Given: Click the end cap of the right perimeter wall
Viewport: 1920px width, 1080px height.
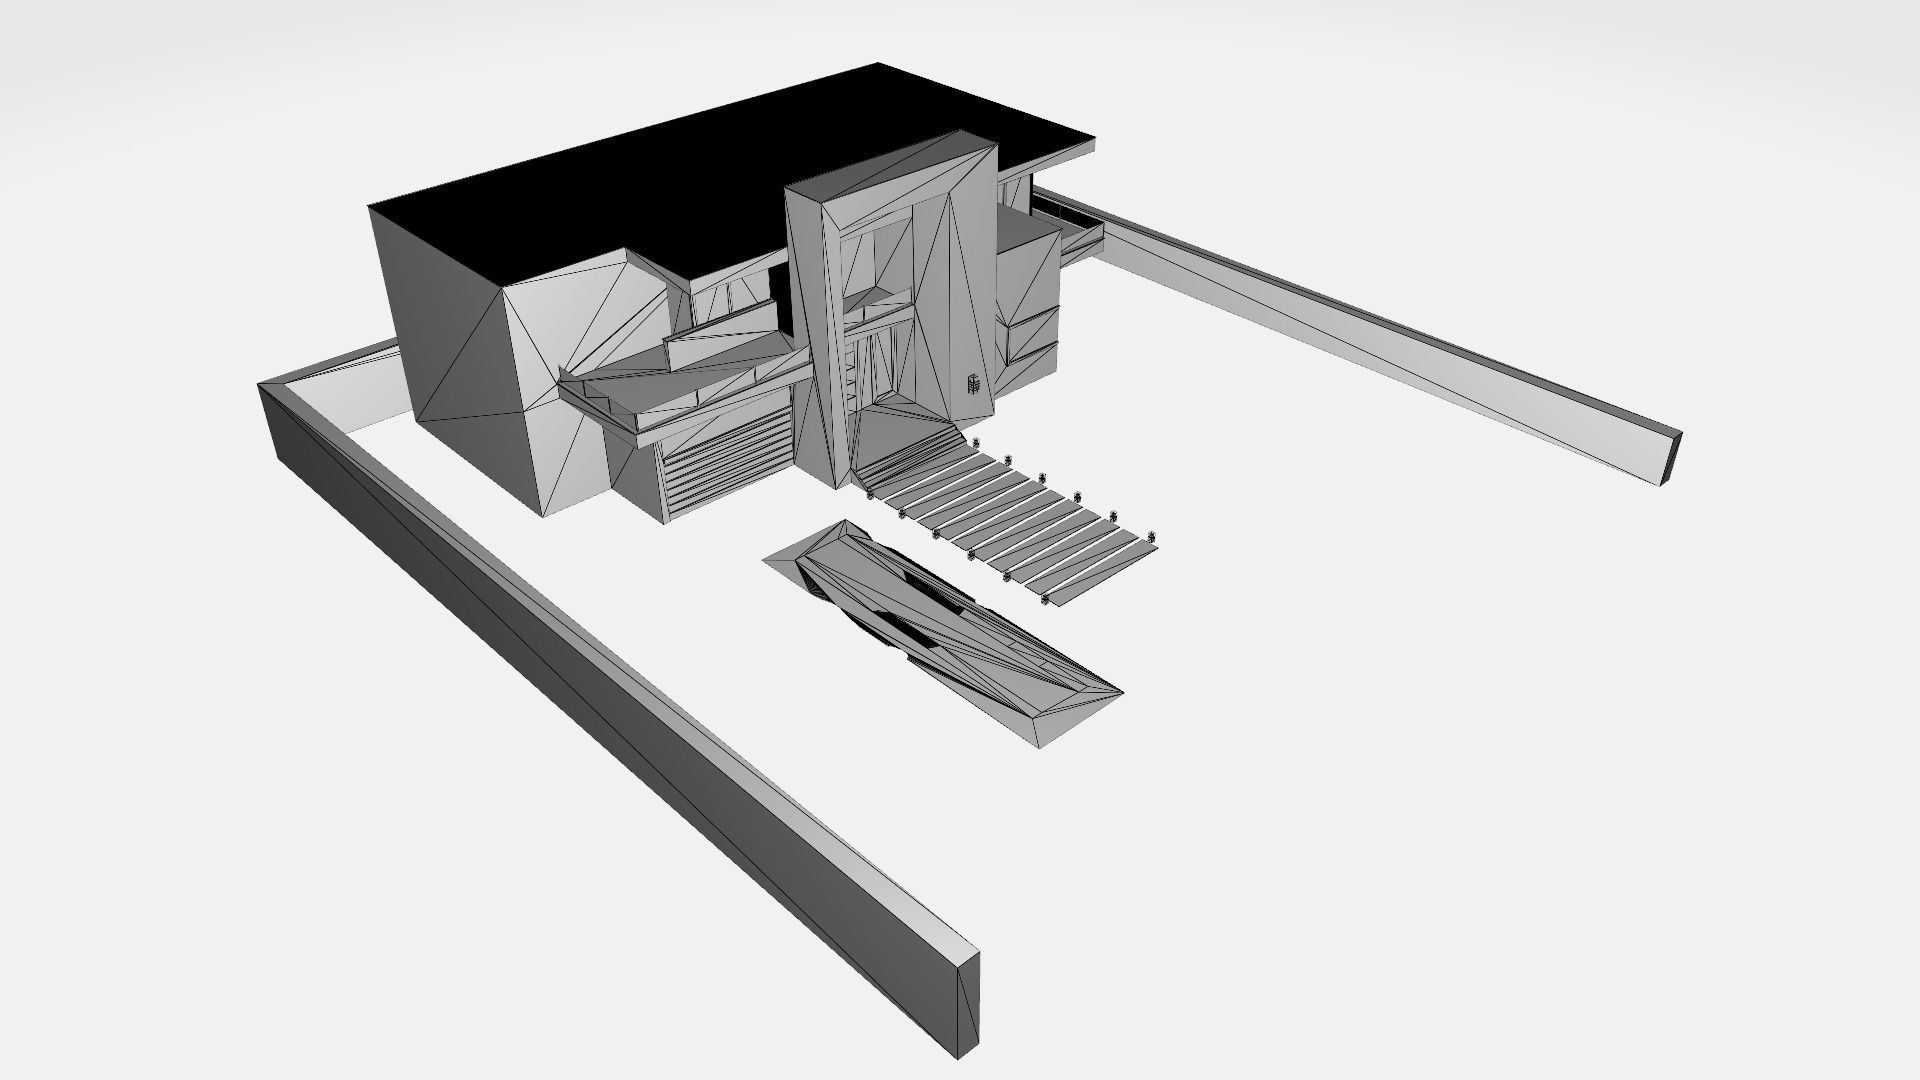Looking at the screenshot, I should (x=1674, y=458).
